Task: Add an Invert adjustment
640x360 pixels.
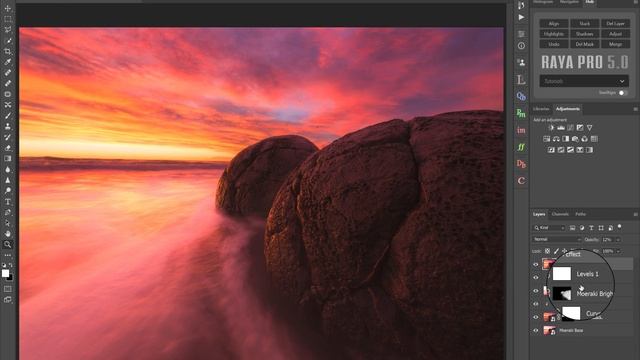Action: pyautogui.click(x=551, y=150)
